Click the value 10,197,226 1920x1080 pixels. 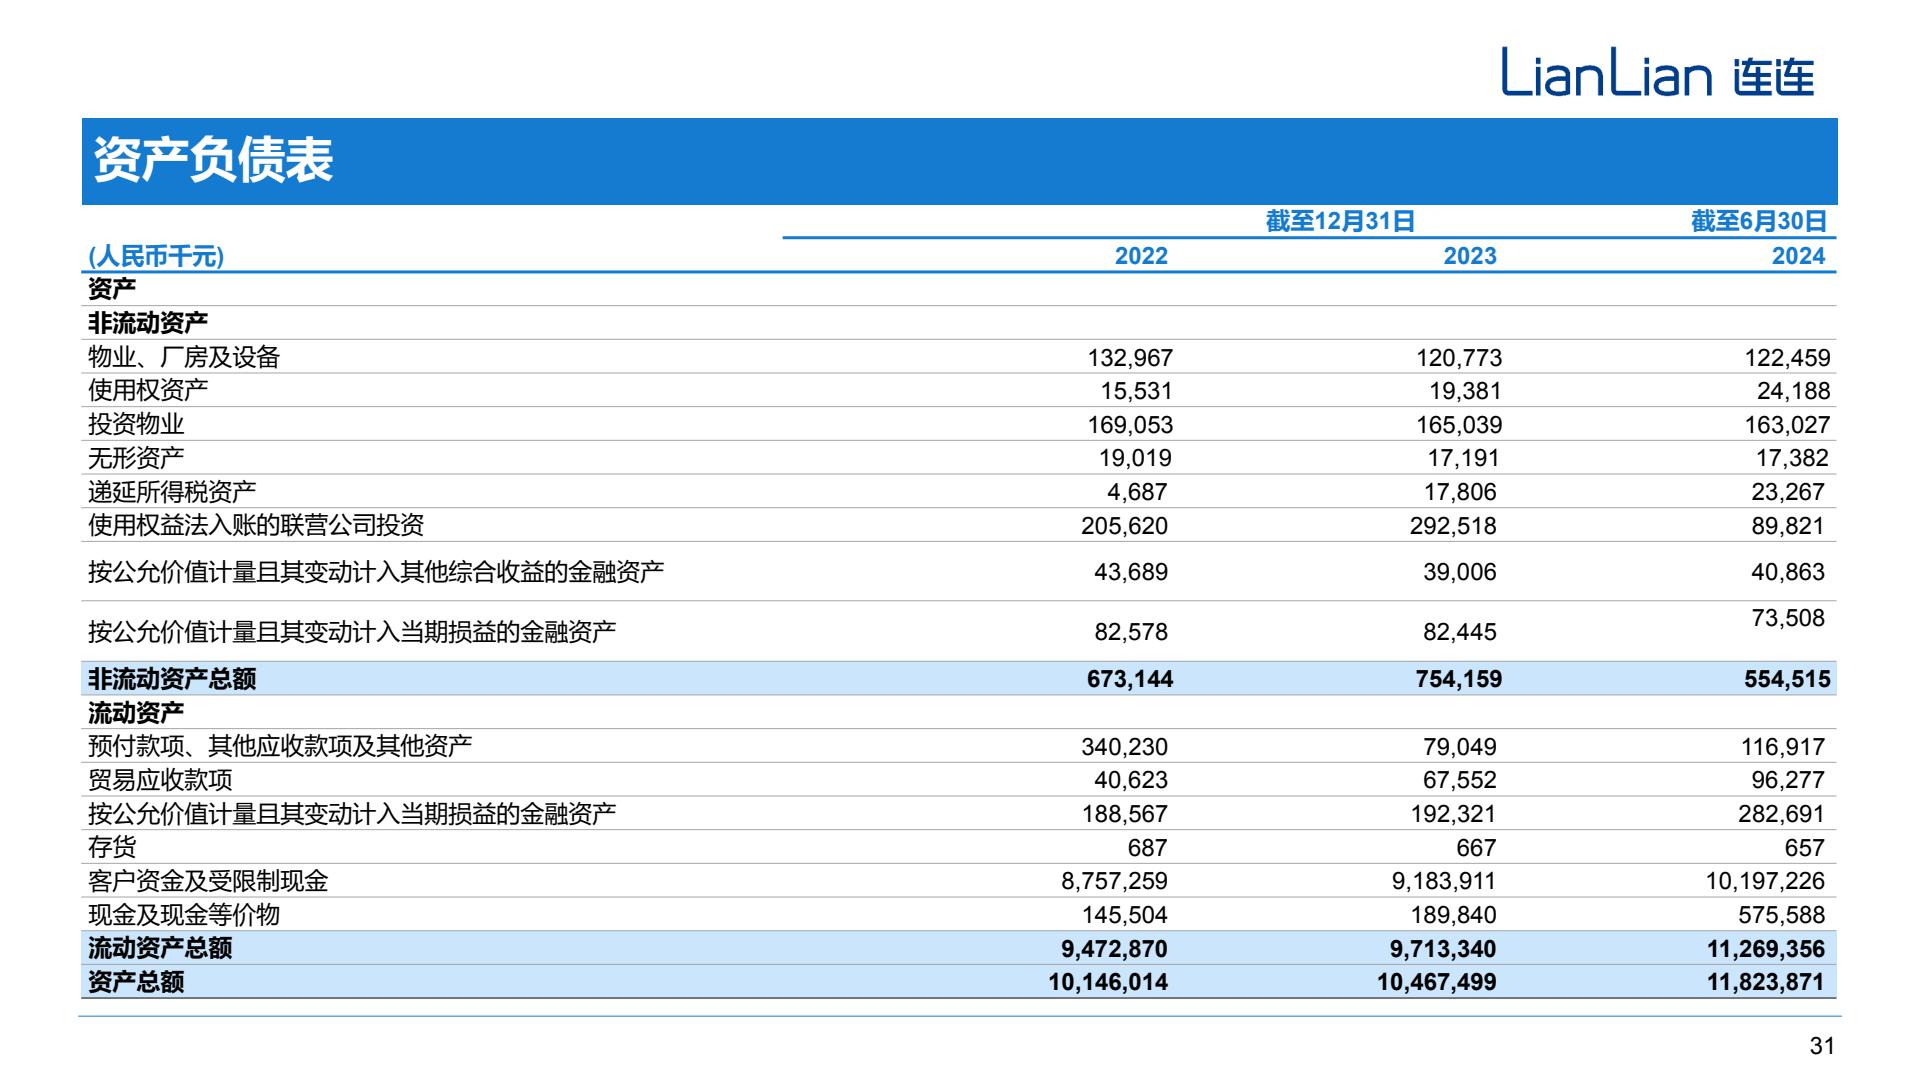pyautogui.click(x=1765, y=881)
